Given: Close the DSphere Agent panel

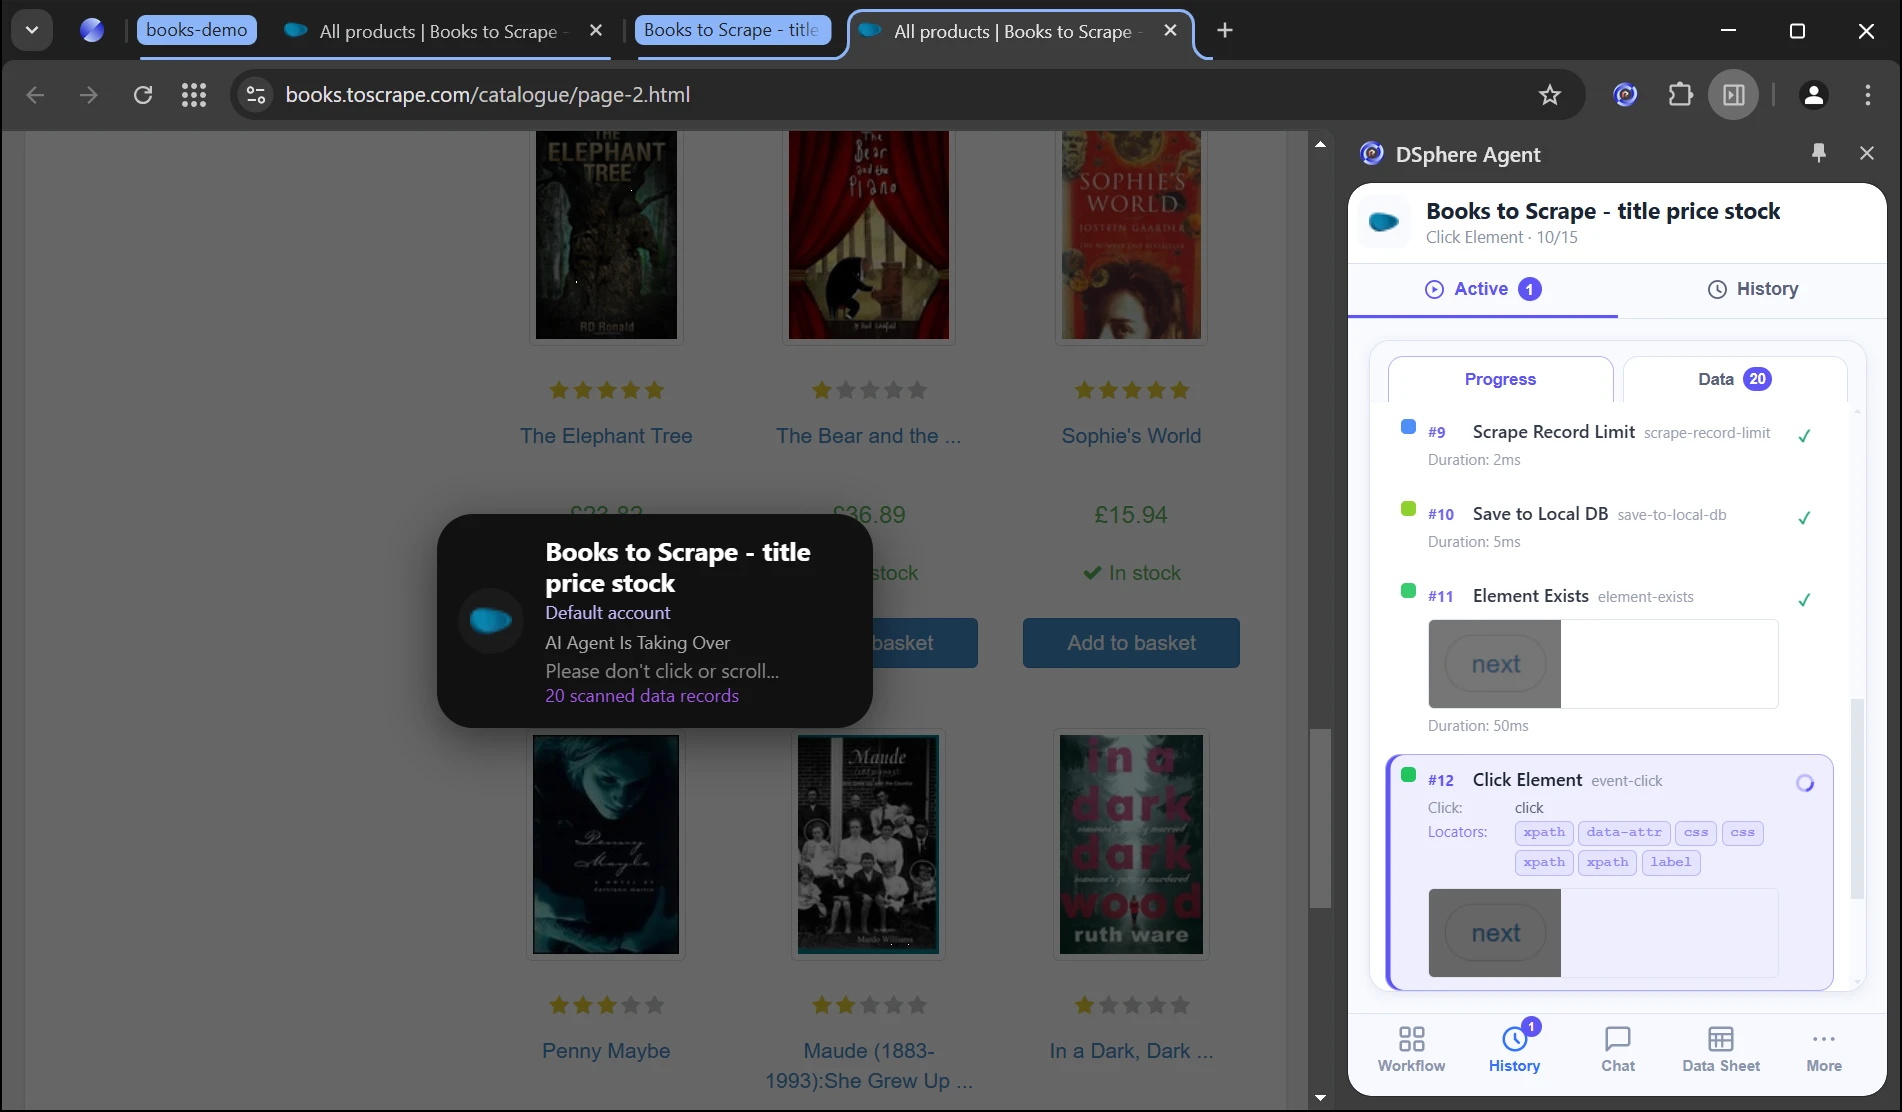Looking at the screenshot, I should coord(1867,153).
